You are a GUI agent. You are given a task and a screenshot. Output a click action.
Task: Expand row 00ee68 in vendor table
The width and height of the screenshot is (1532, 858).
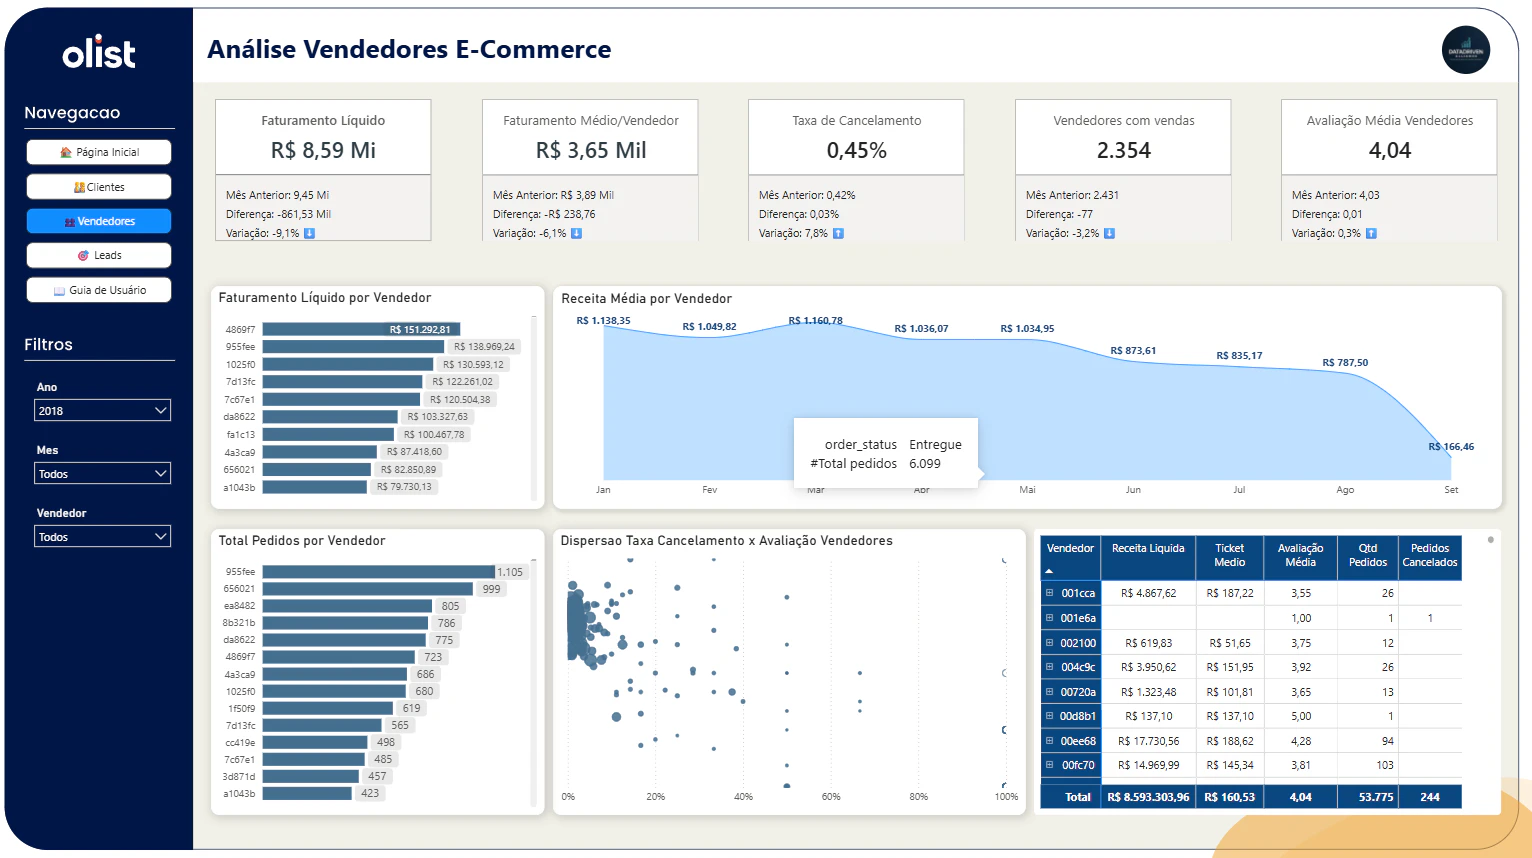1050,741
